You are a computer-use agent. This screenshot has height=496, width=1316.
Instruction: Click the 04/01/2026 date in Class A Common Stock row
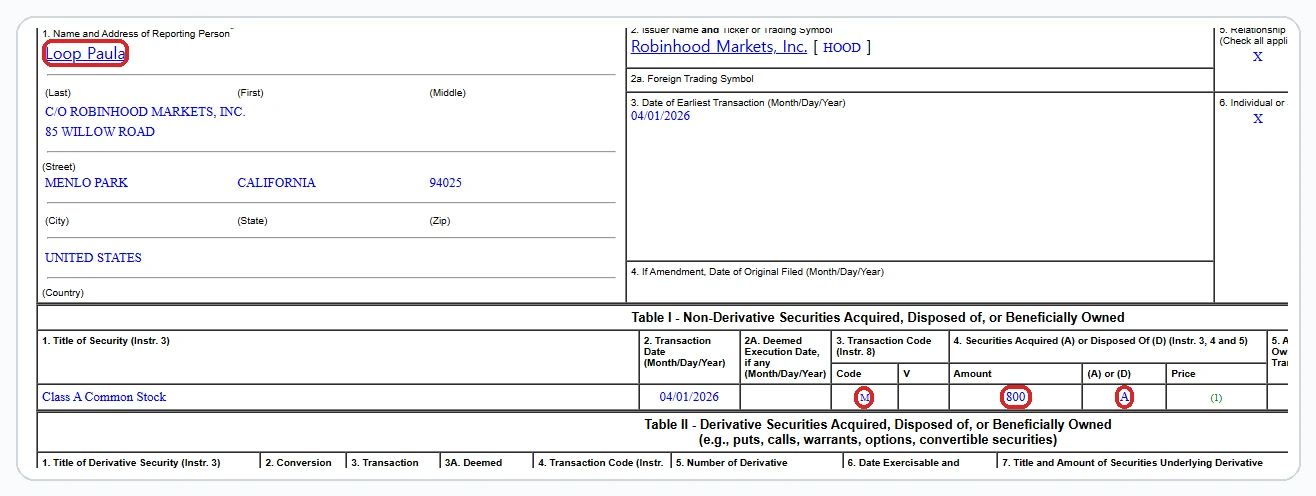point(689,397)
